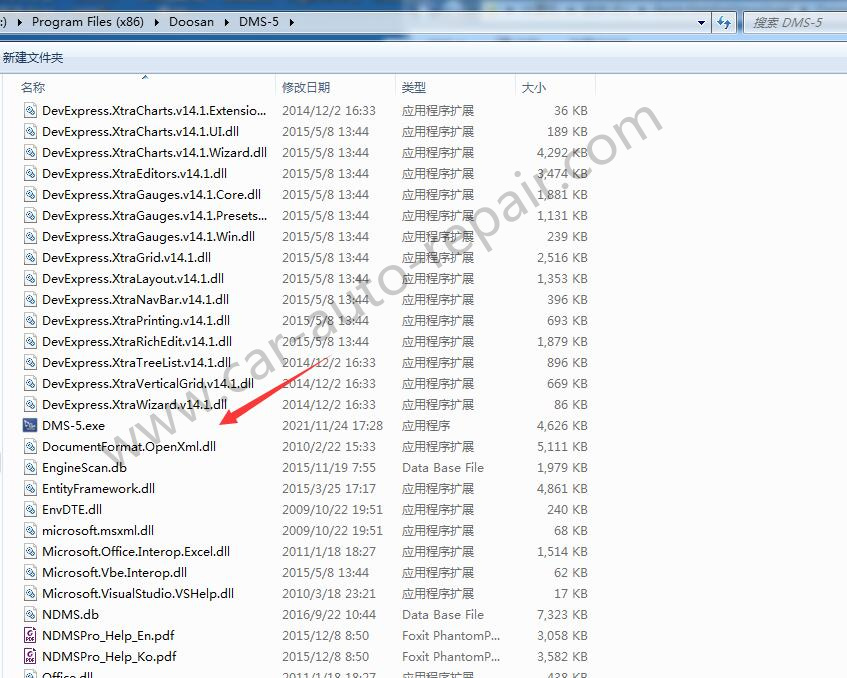Image resolution: width=847 pixels, height=678 pixels.
Task: Click the Microsoft.Vbe.Interop.dll file icon
Action: click(x=30, y=573)
